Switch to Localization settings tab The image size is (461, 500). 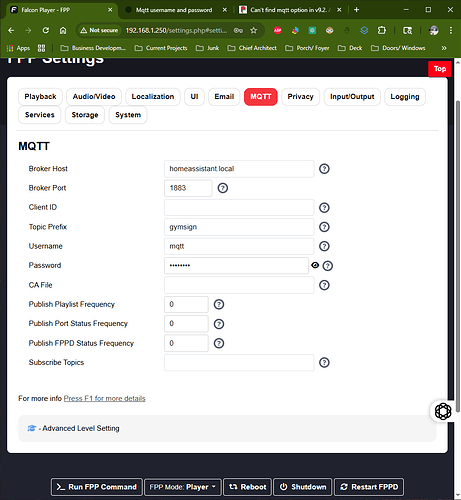click(153, 97)
